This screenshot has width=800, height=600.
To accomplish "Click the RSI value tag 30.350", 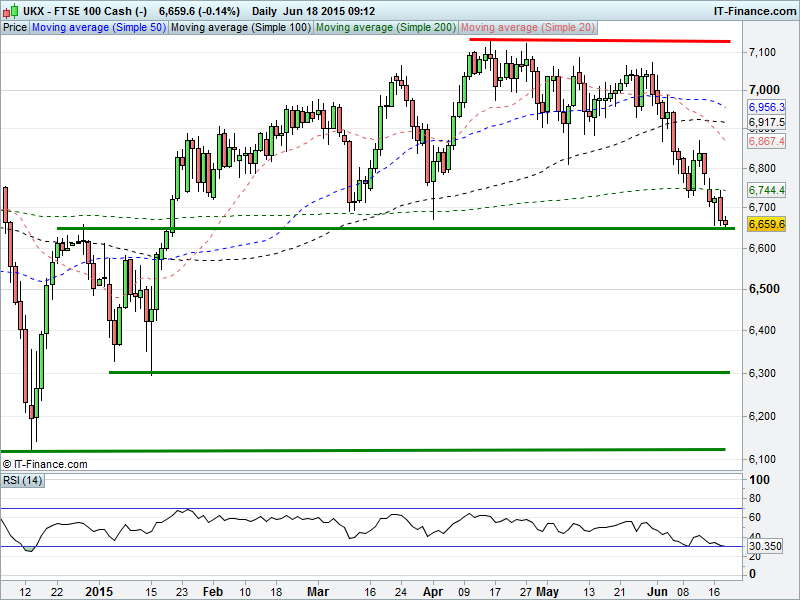I will 764,547.
